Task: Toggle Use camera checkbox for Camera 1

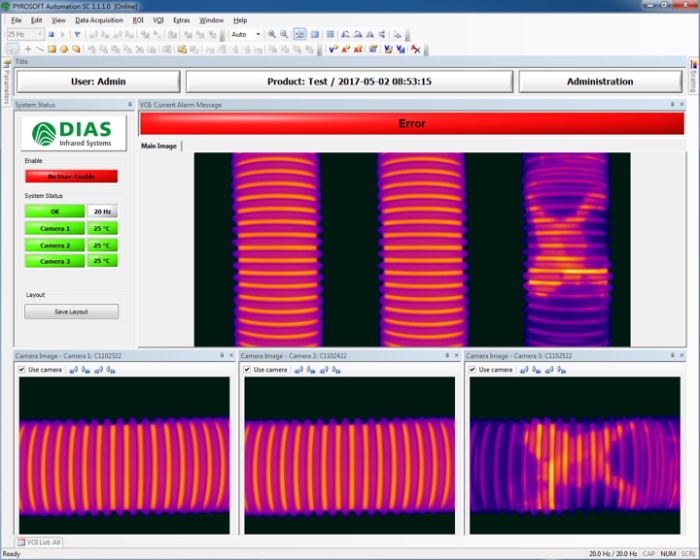Action: tap(23, 370)
